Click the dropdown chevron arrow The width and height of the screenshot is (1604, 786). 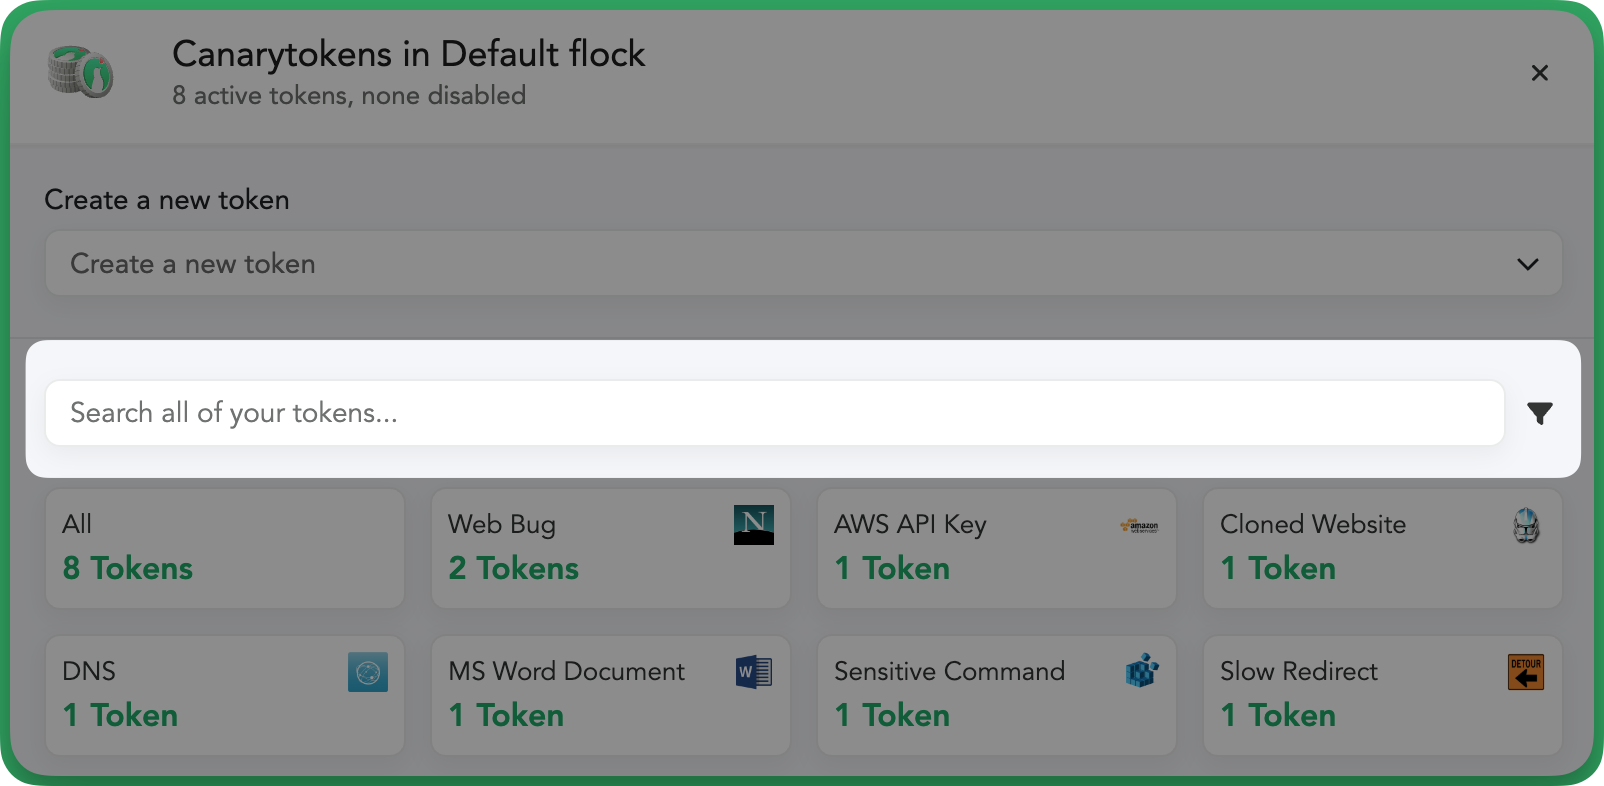click(1527, 265)
